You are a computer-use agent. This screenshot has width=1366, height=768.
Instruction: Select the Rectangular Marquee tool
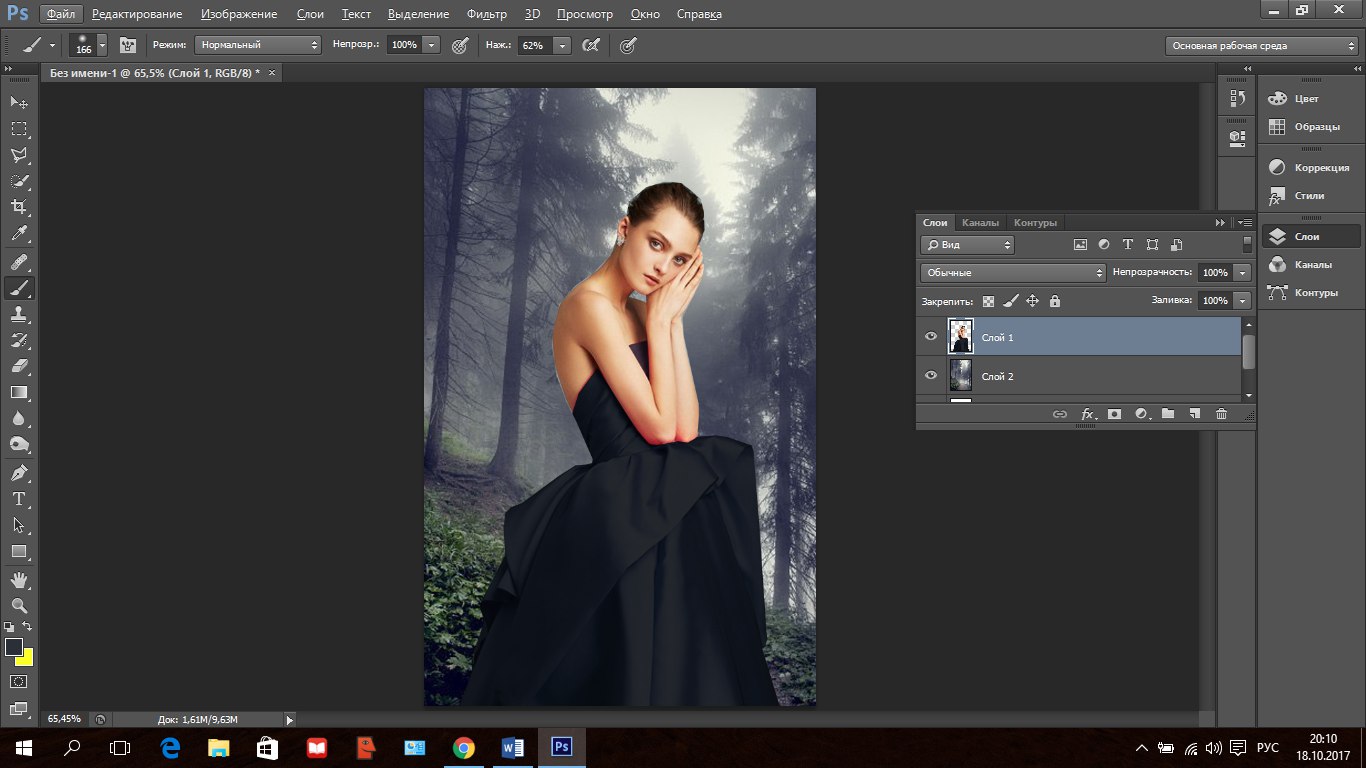pos(19,129)
